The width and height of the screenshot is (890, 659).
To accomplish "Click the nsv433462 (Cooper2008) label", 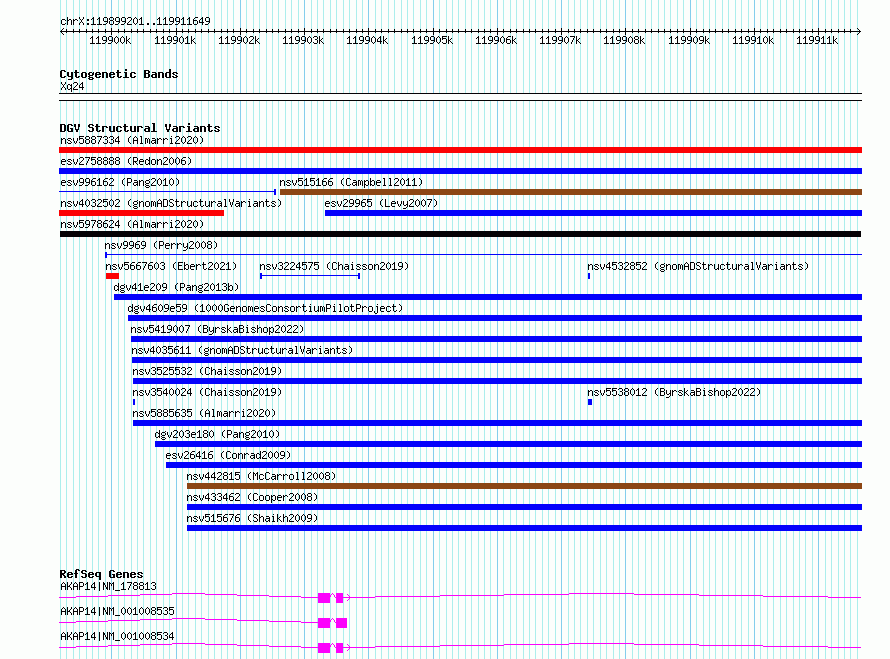I will 252,497.
